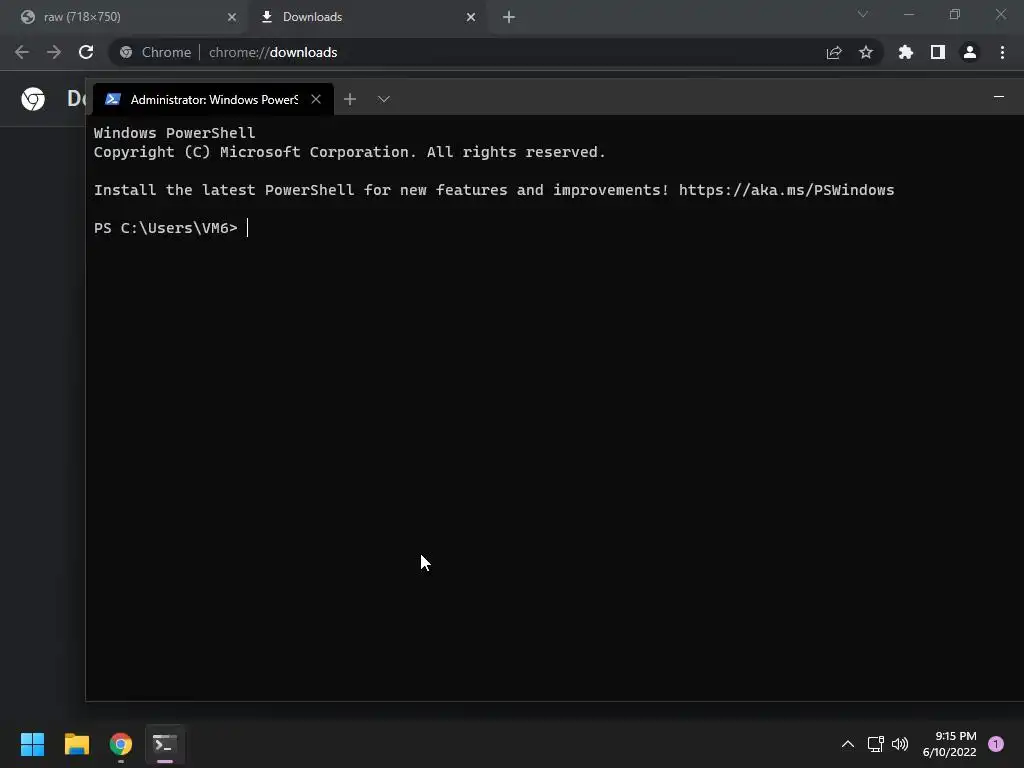Image resolution: width=1024 pixels, height=768 pixels.
Task: Open Chrome profile avatar icon
Action: [x=970, y=52]
